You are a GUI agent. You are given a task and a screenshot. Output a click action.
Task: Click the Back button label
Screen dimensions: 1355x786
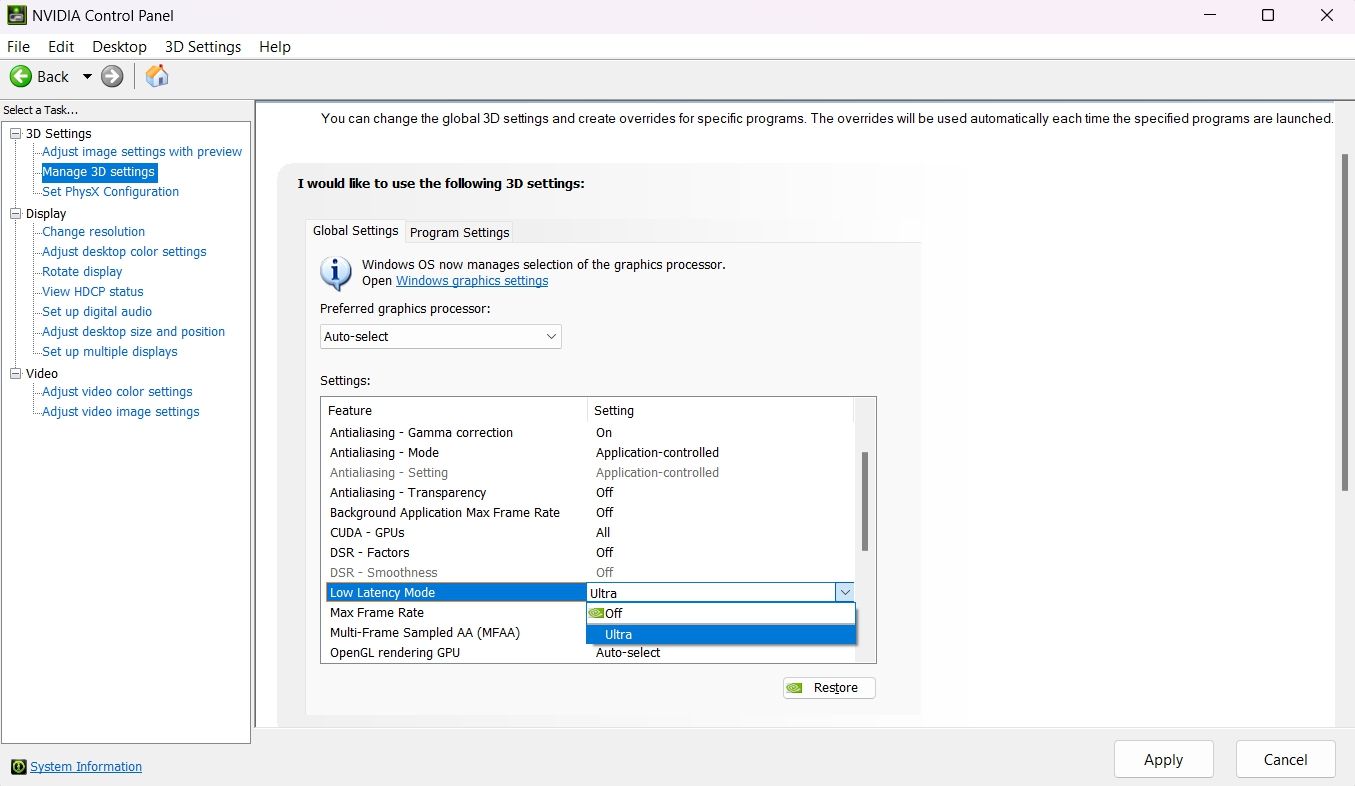[x=53, y=77]
